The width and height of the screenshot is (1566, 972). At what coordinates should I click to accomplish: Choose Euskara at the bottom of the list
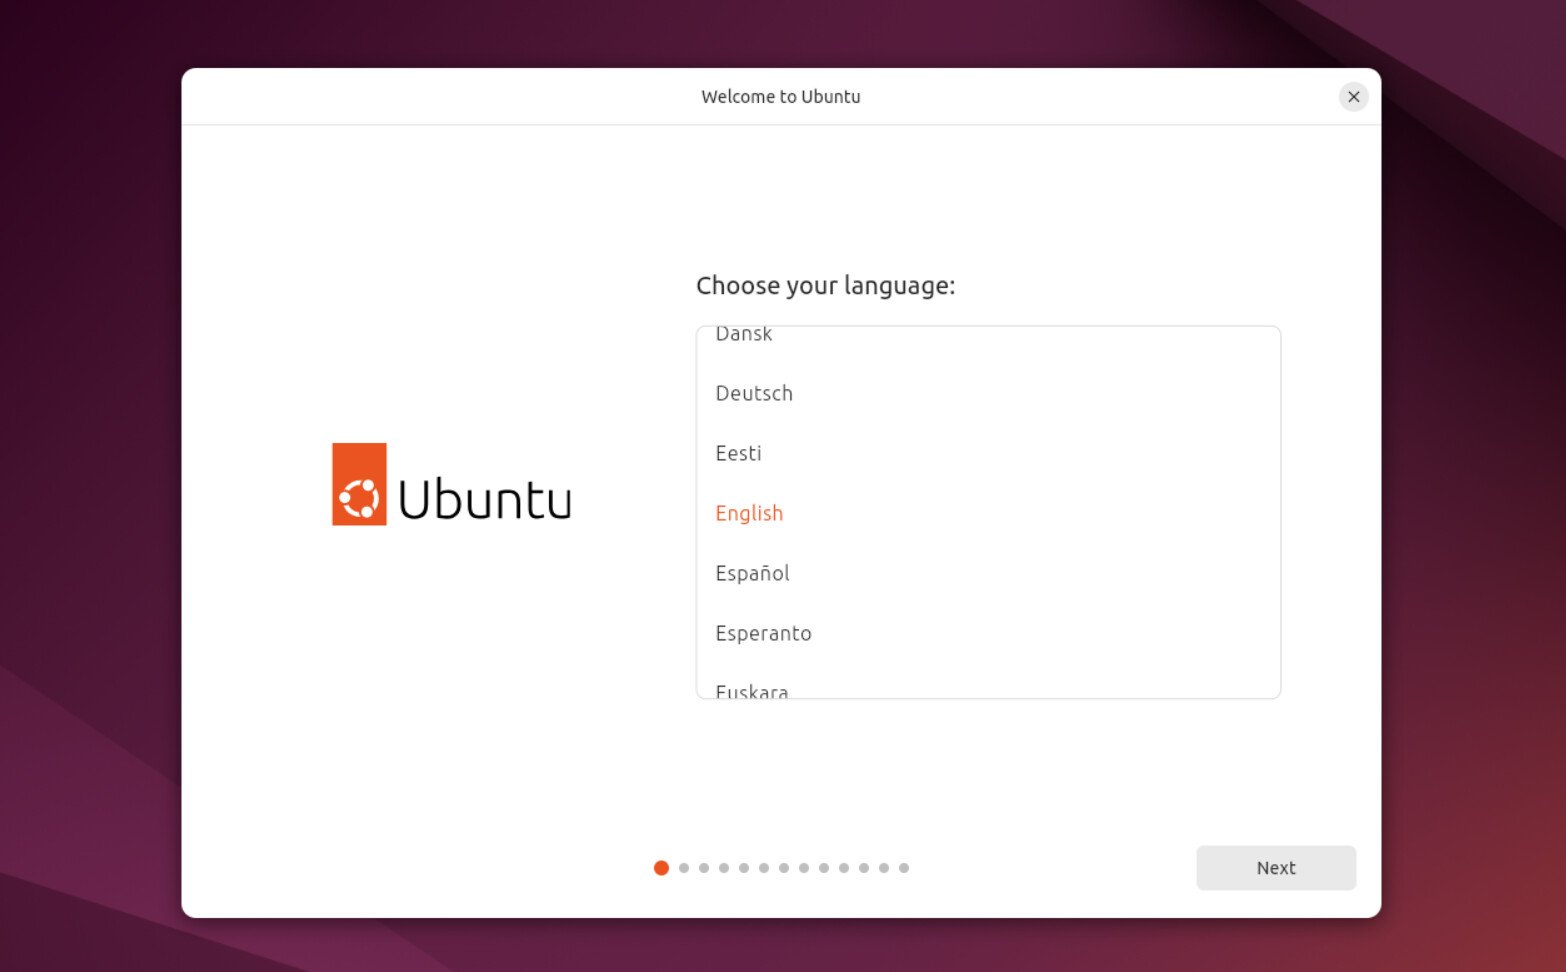pyautogui.click(x=751, y=689)
